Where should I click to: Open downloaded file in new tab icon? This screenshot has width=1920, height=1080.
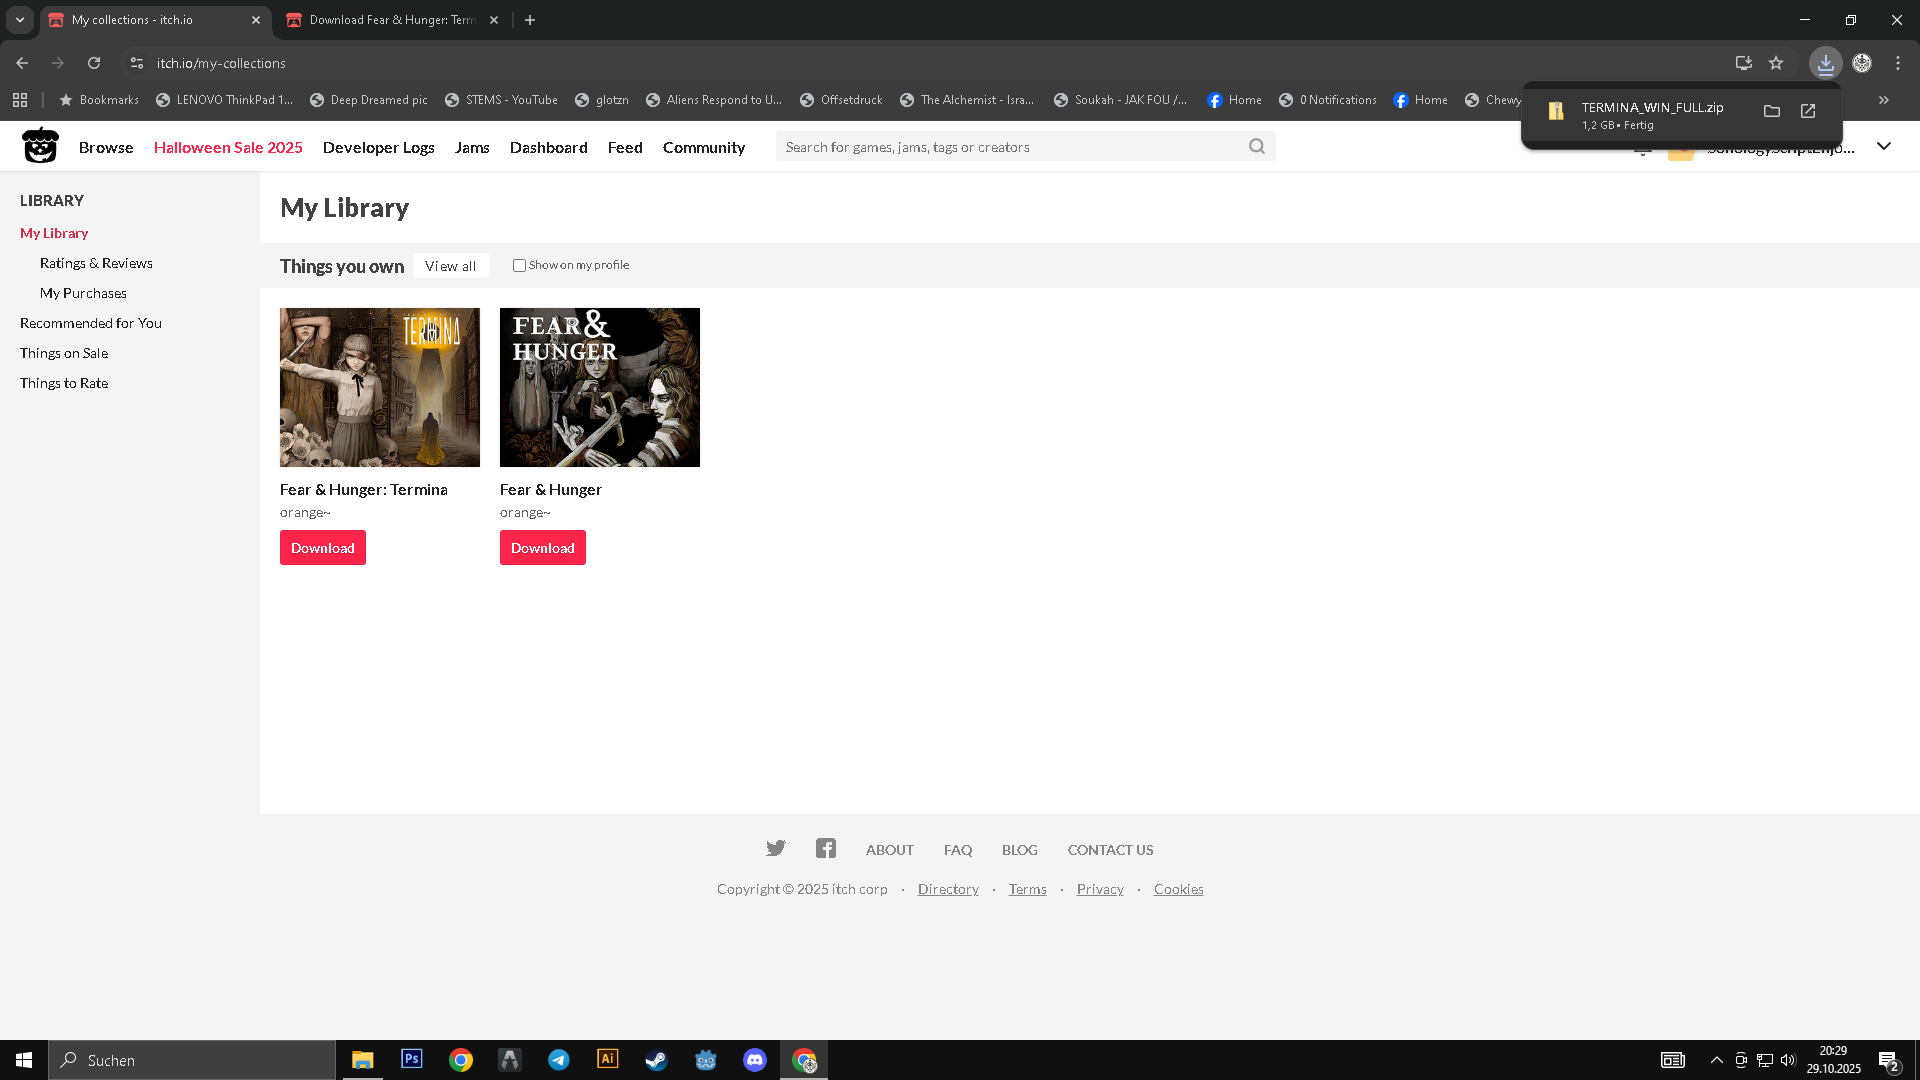point(1808,111)
